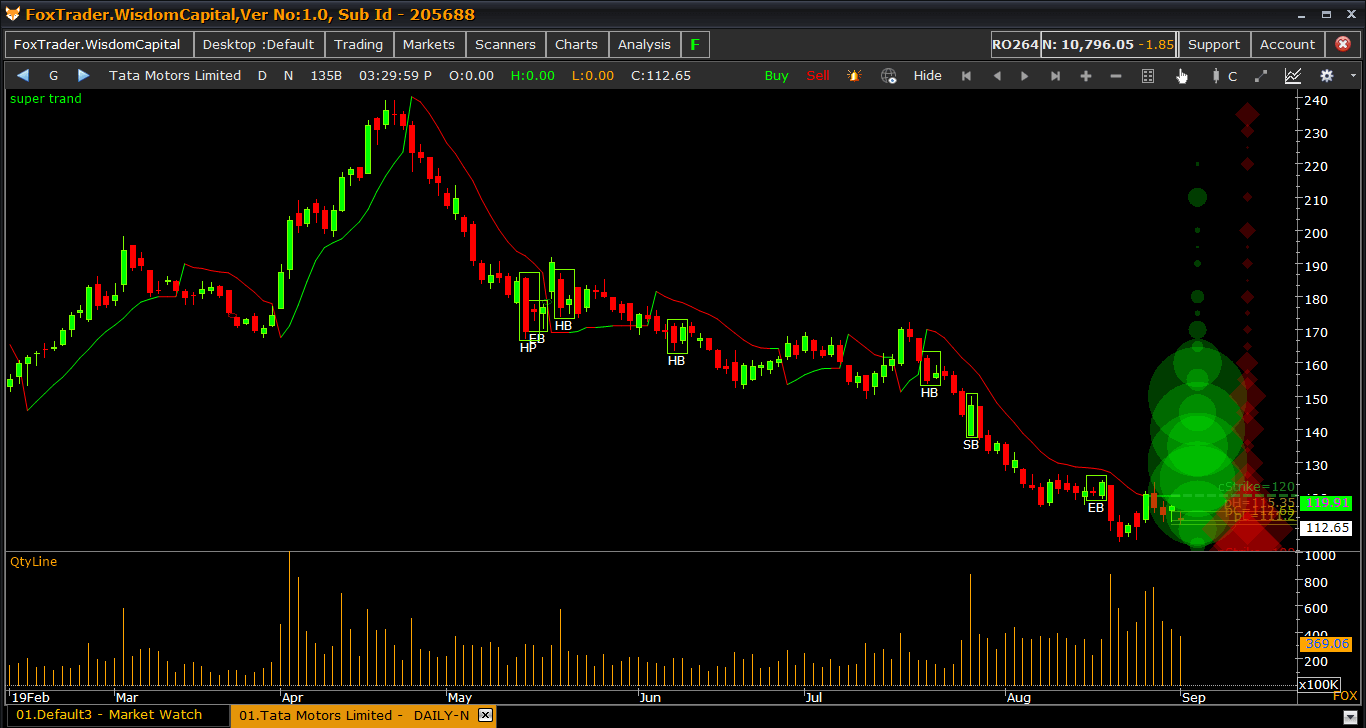Expand the toolbar overflow dropdown arrow
The width and height of the screenshot is (1366, 728).
click(1353, 76)
